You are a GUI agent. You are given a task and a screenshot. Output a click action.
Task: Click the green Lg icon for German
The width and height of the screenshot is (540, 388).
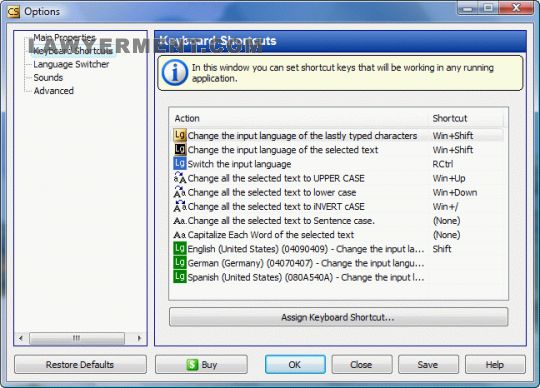point(179,262)
